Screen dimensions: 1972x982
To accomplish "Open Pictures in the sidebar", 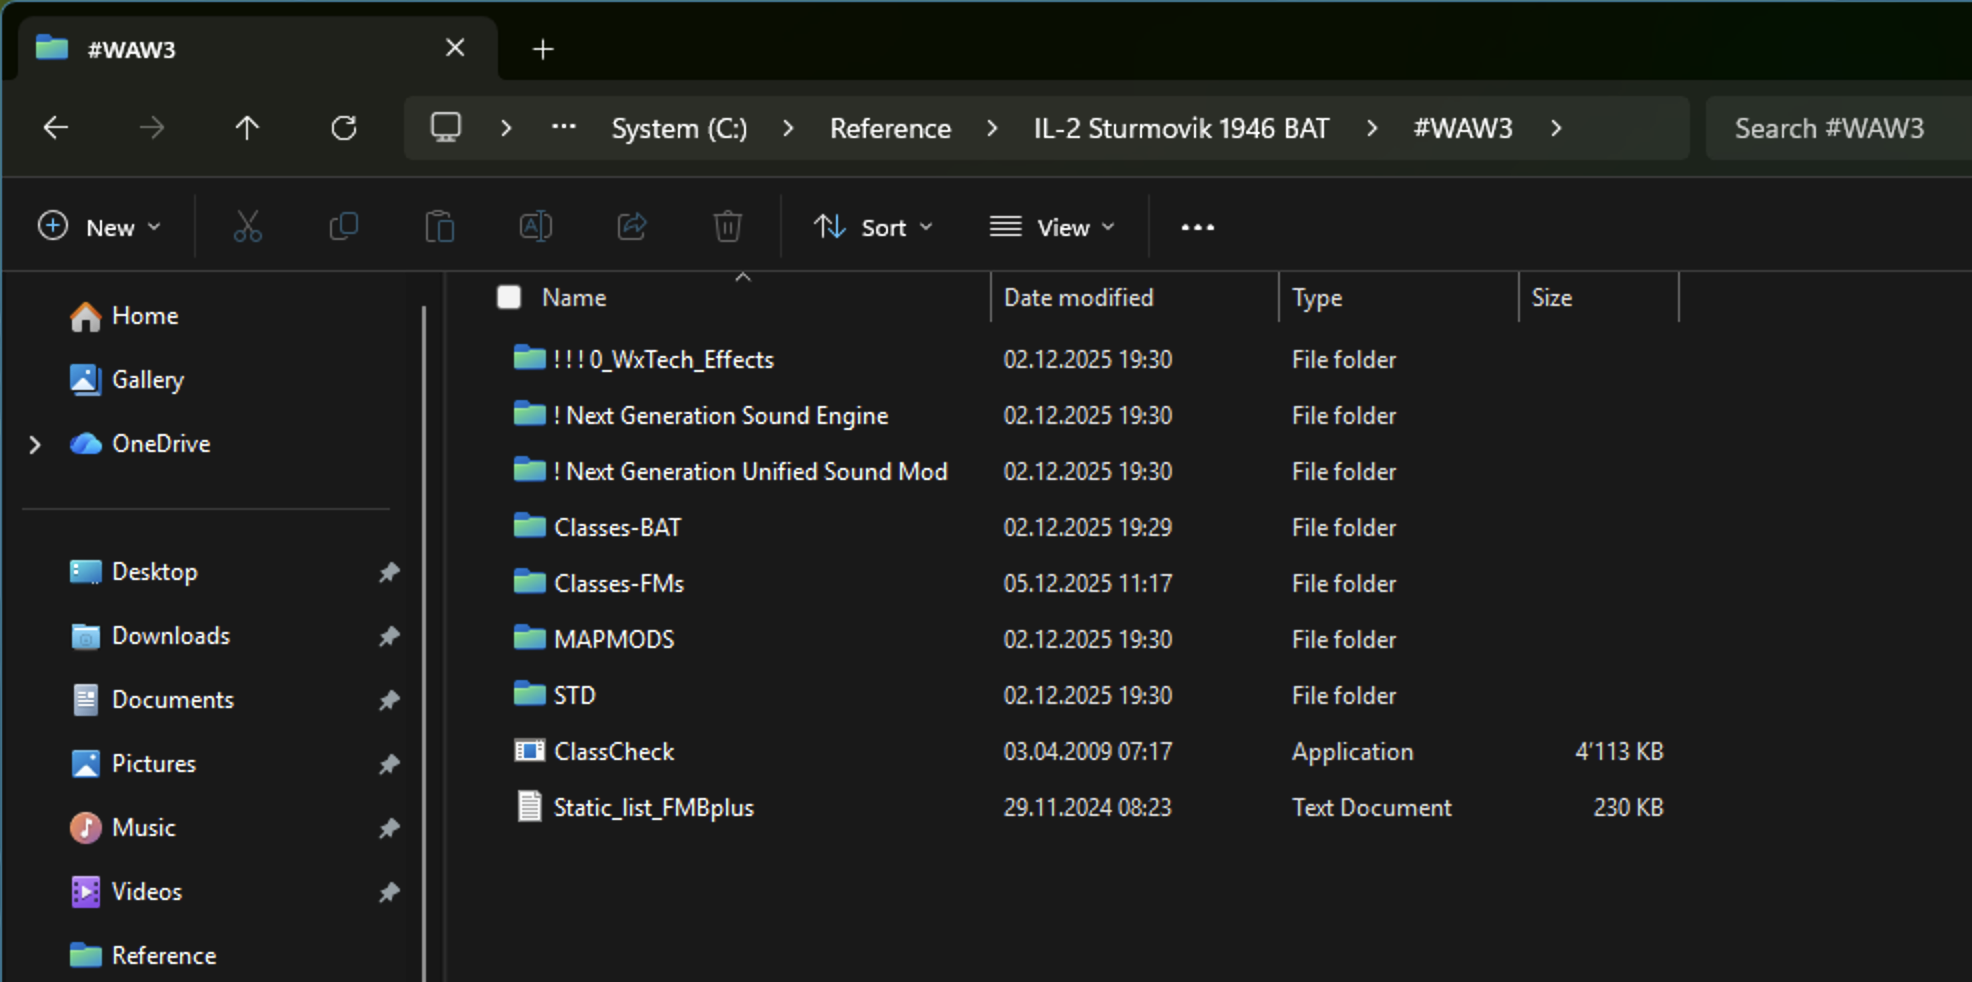I will [x=133, y=764].
